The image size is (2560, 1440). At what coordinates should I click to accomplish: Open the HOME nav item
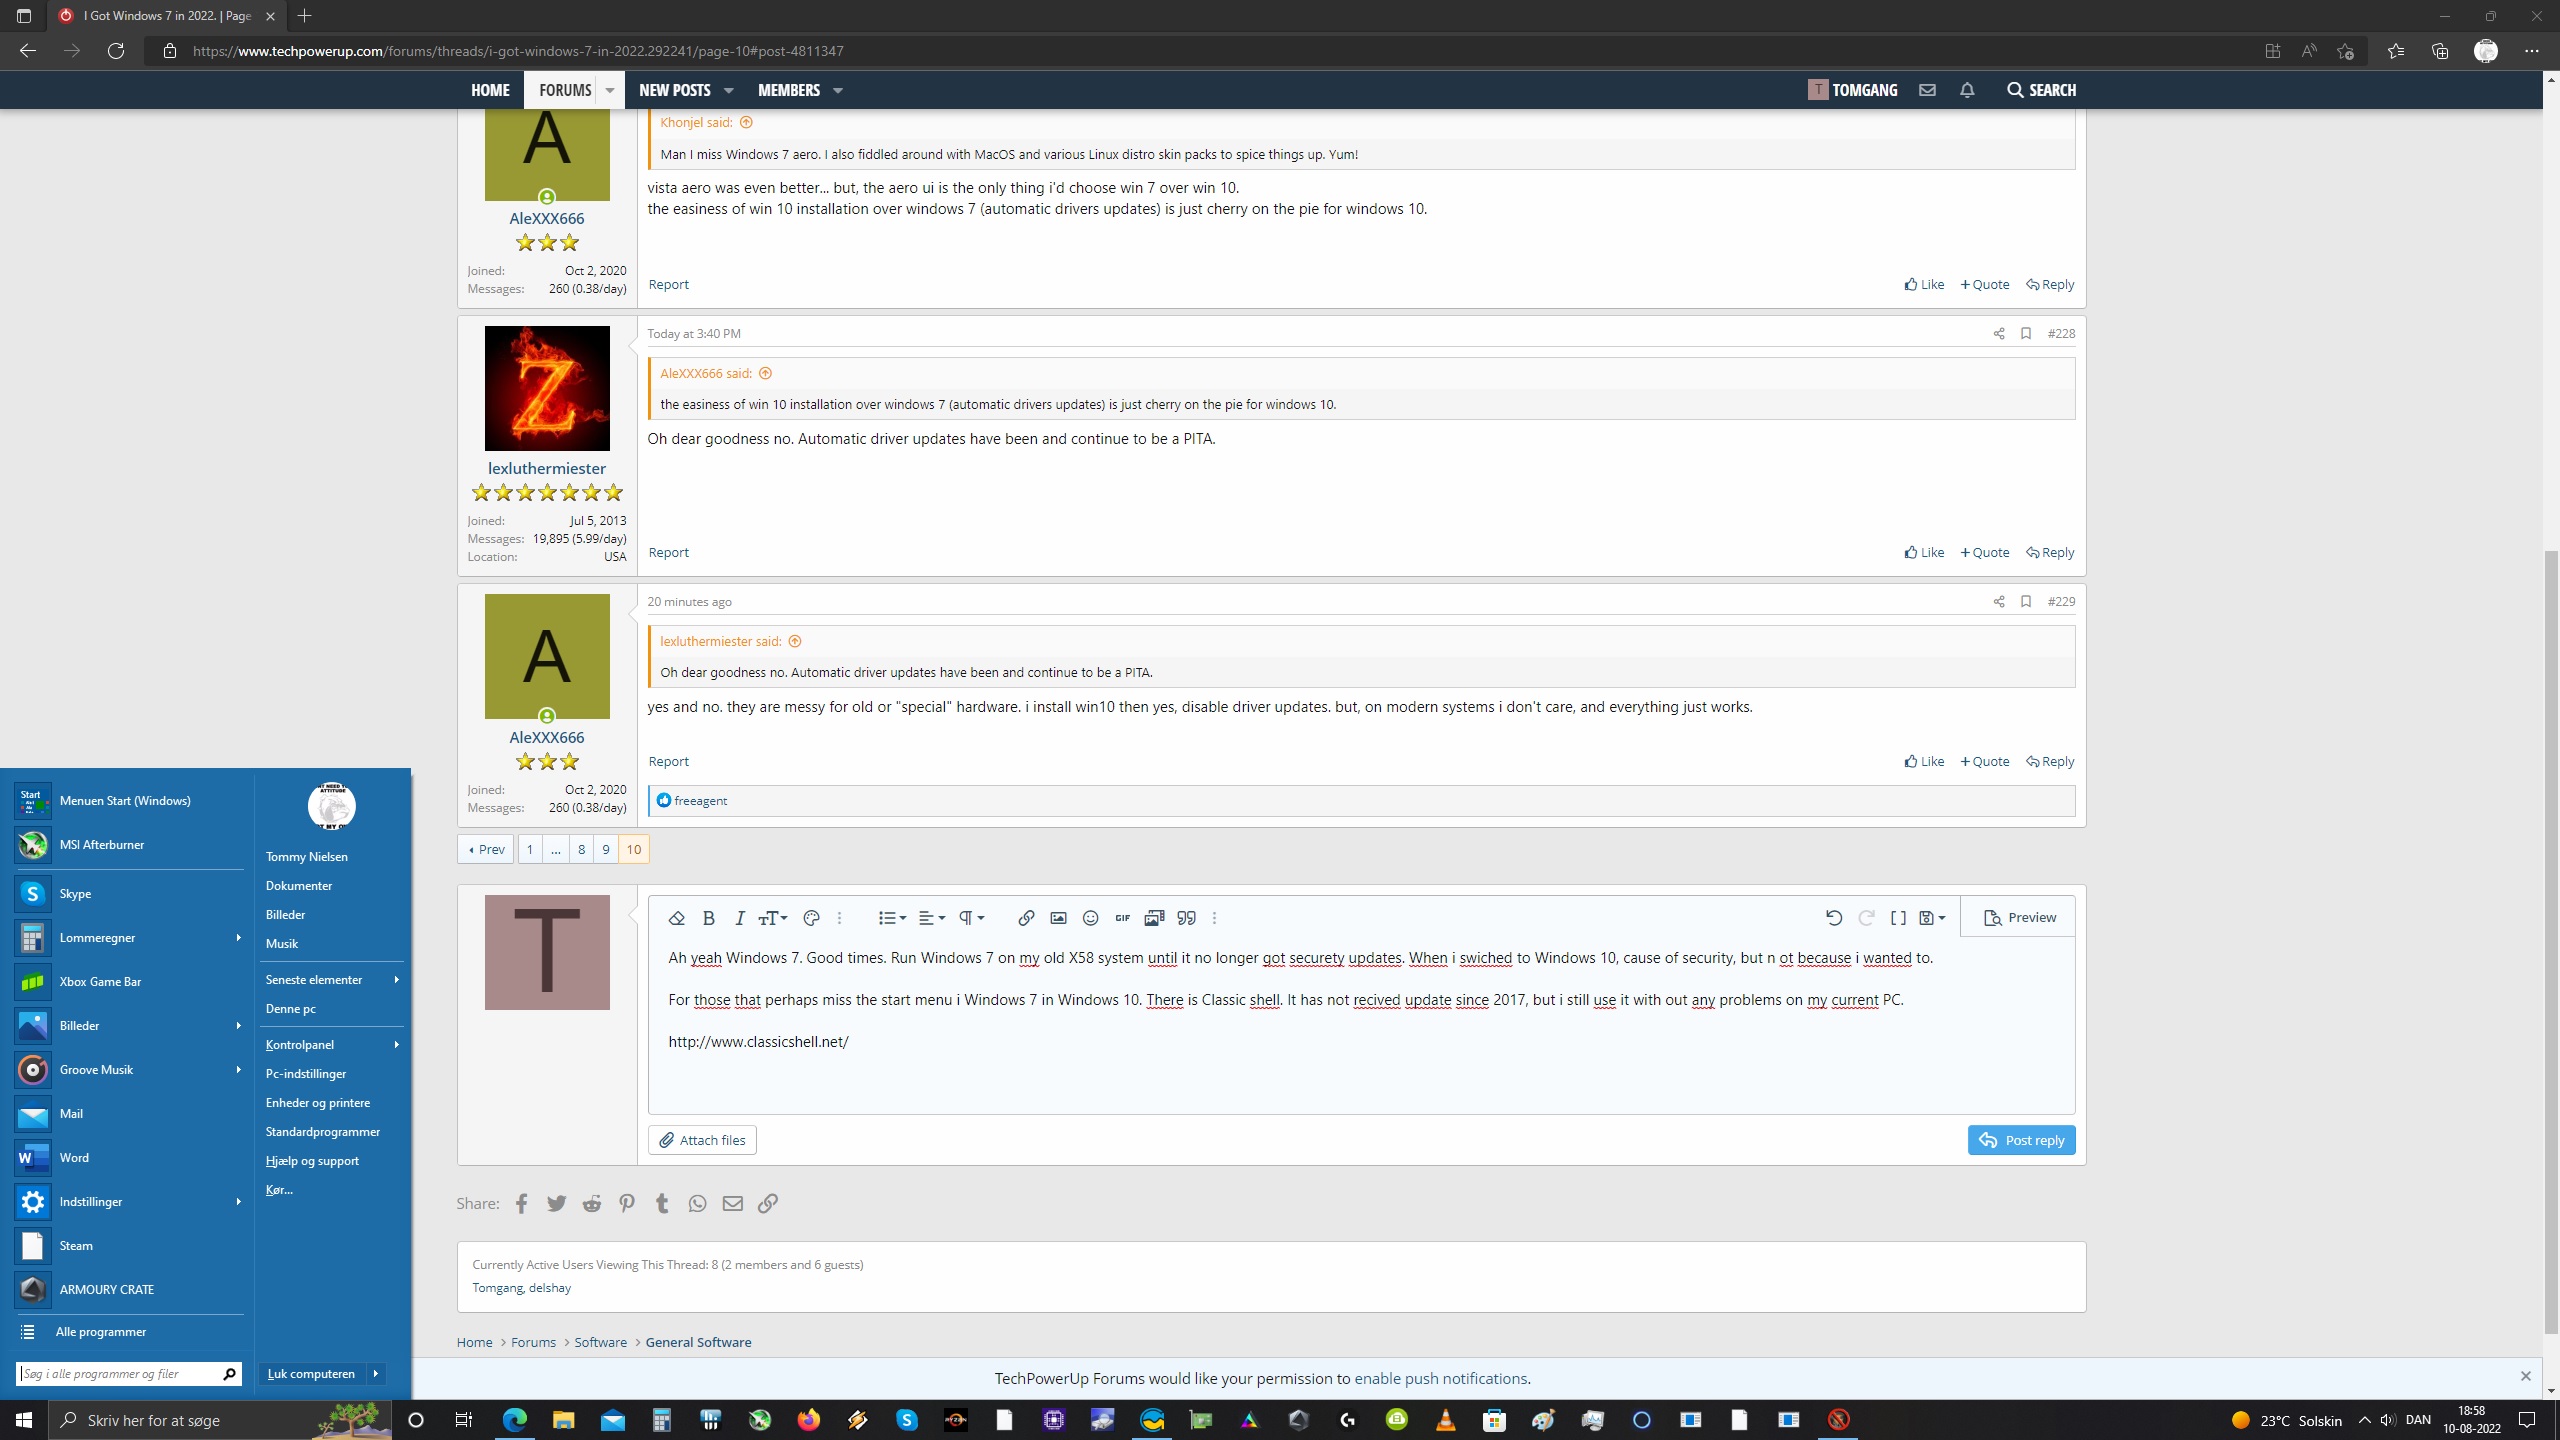pos(490,90)
